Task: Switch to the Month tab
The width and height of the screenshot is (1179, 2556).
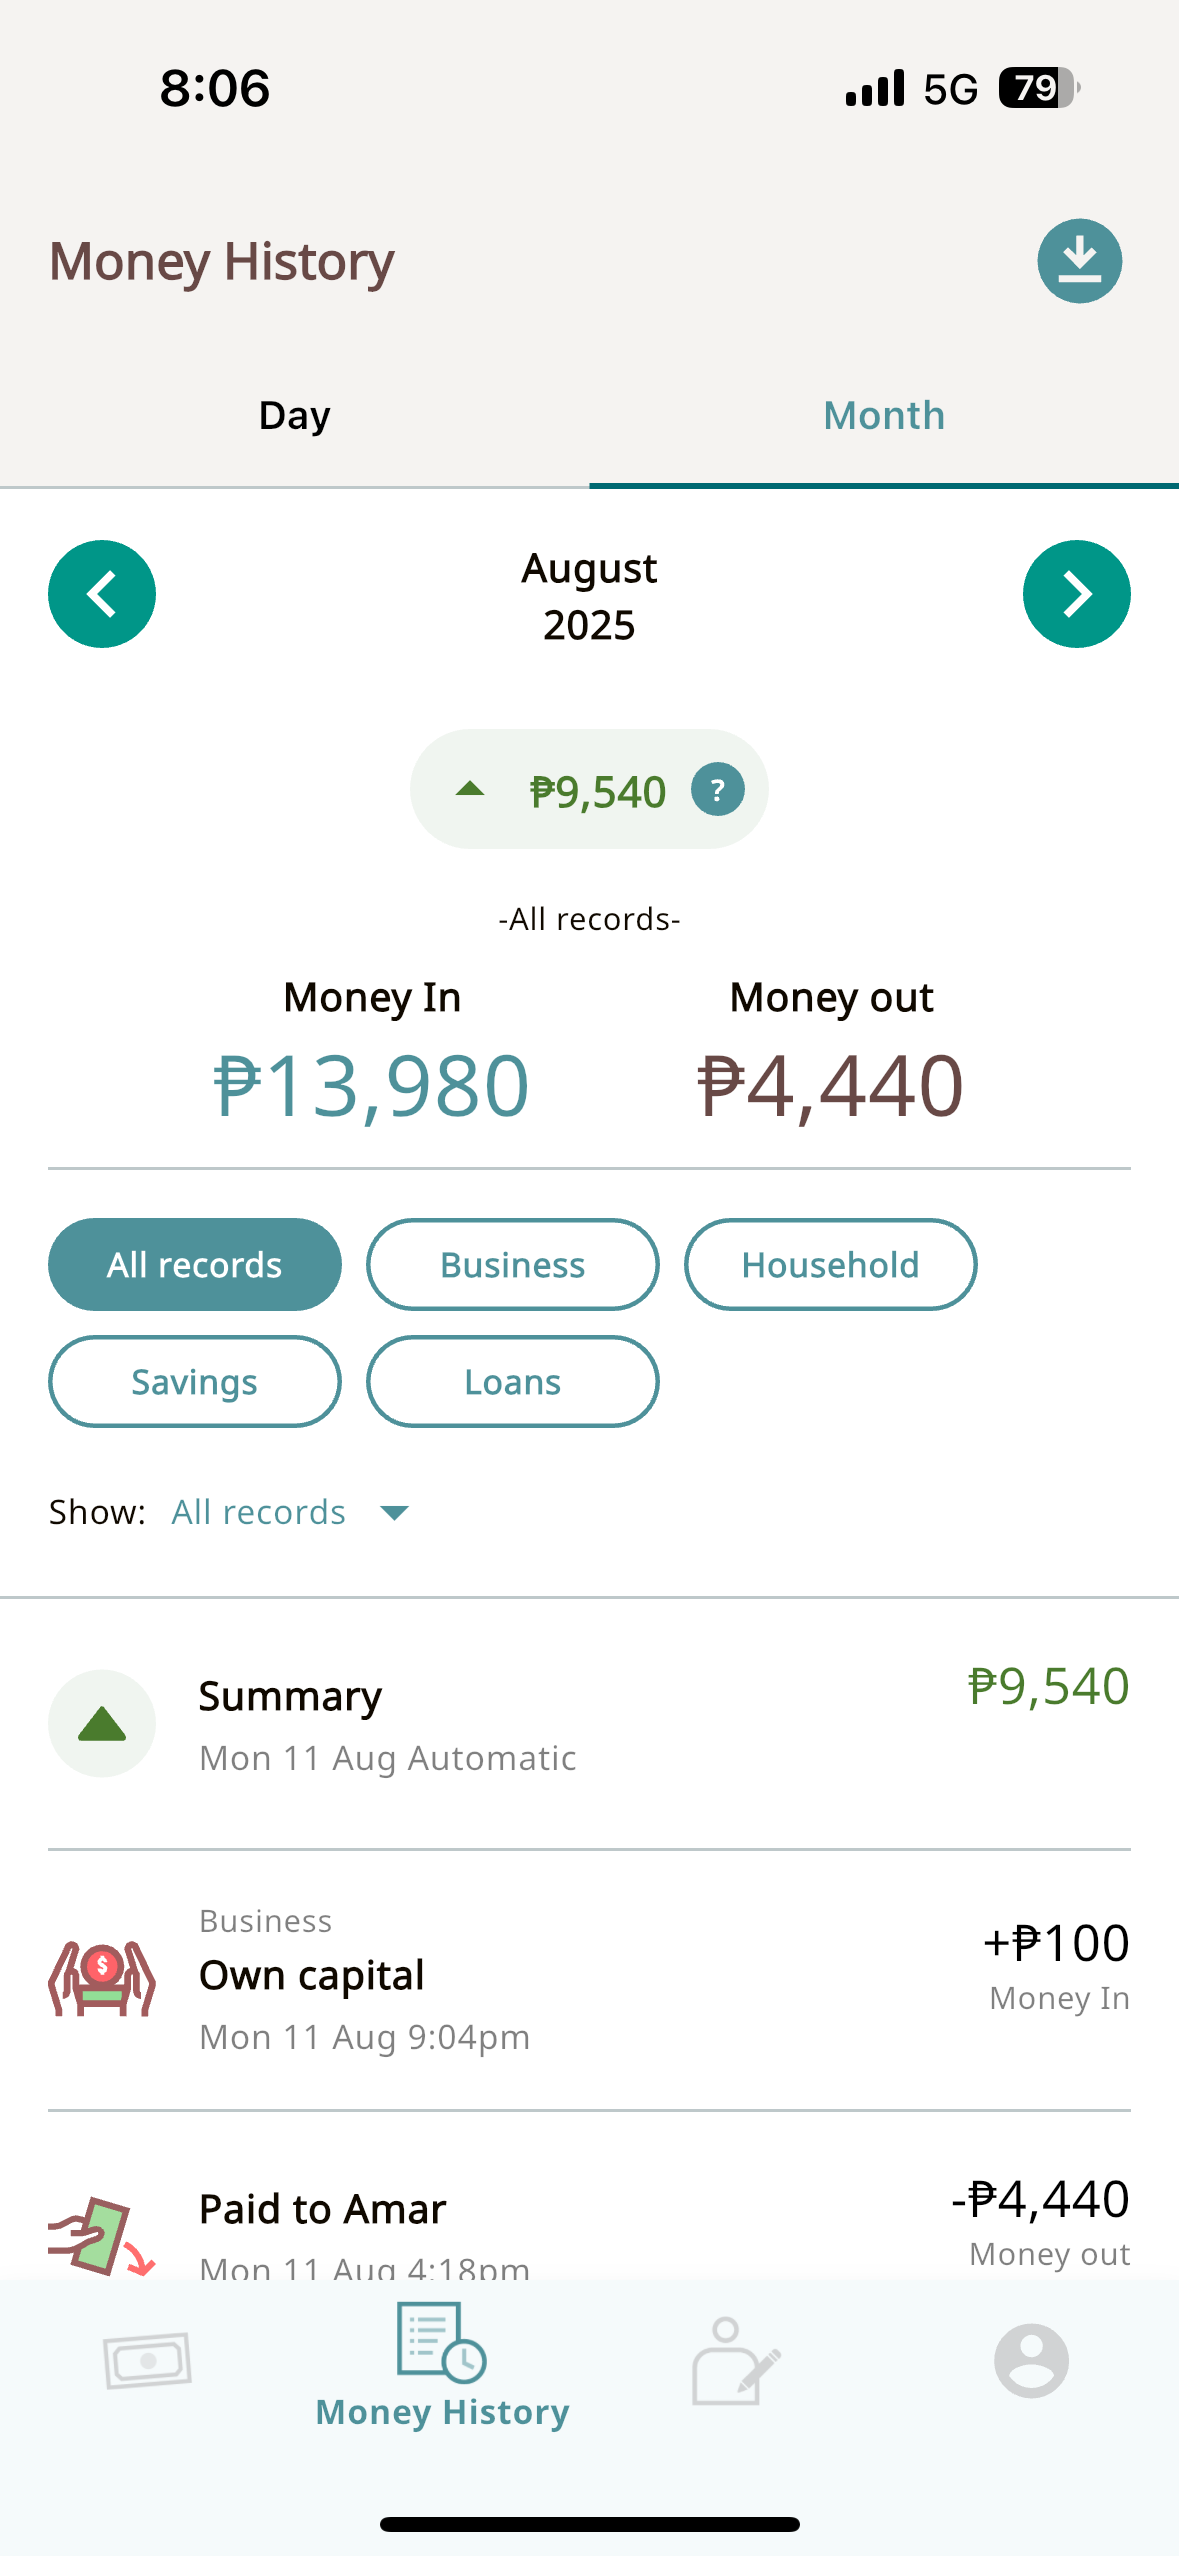Action: tap(884, 415)
